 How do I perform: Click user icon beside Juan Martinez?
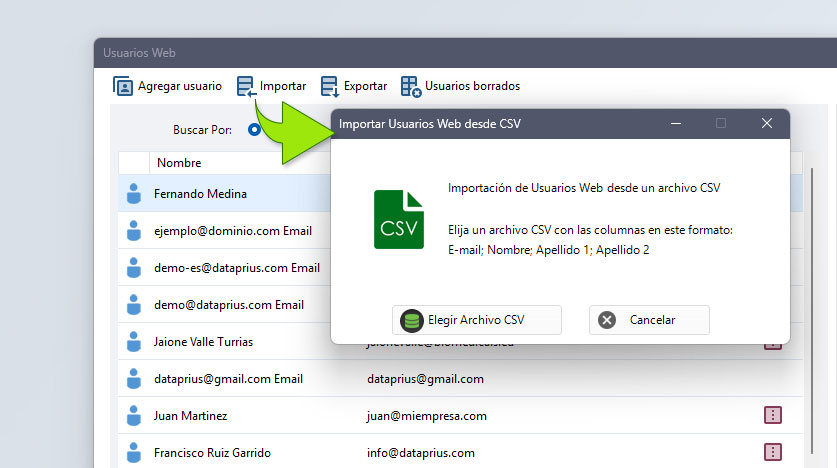click(134, 416)
